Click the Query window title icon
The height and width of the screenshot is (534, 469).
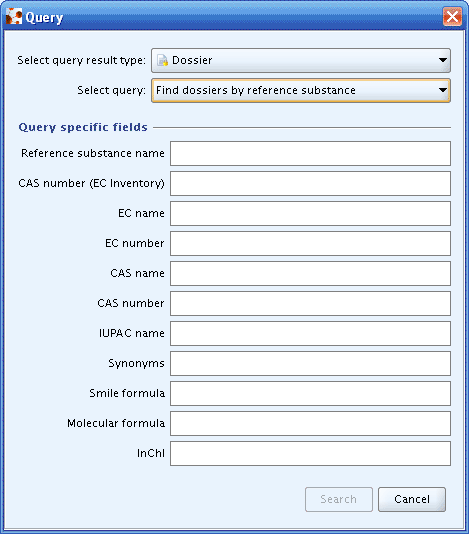[14, 17]
